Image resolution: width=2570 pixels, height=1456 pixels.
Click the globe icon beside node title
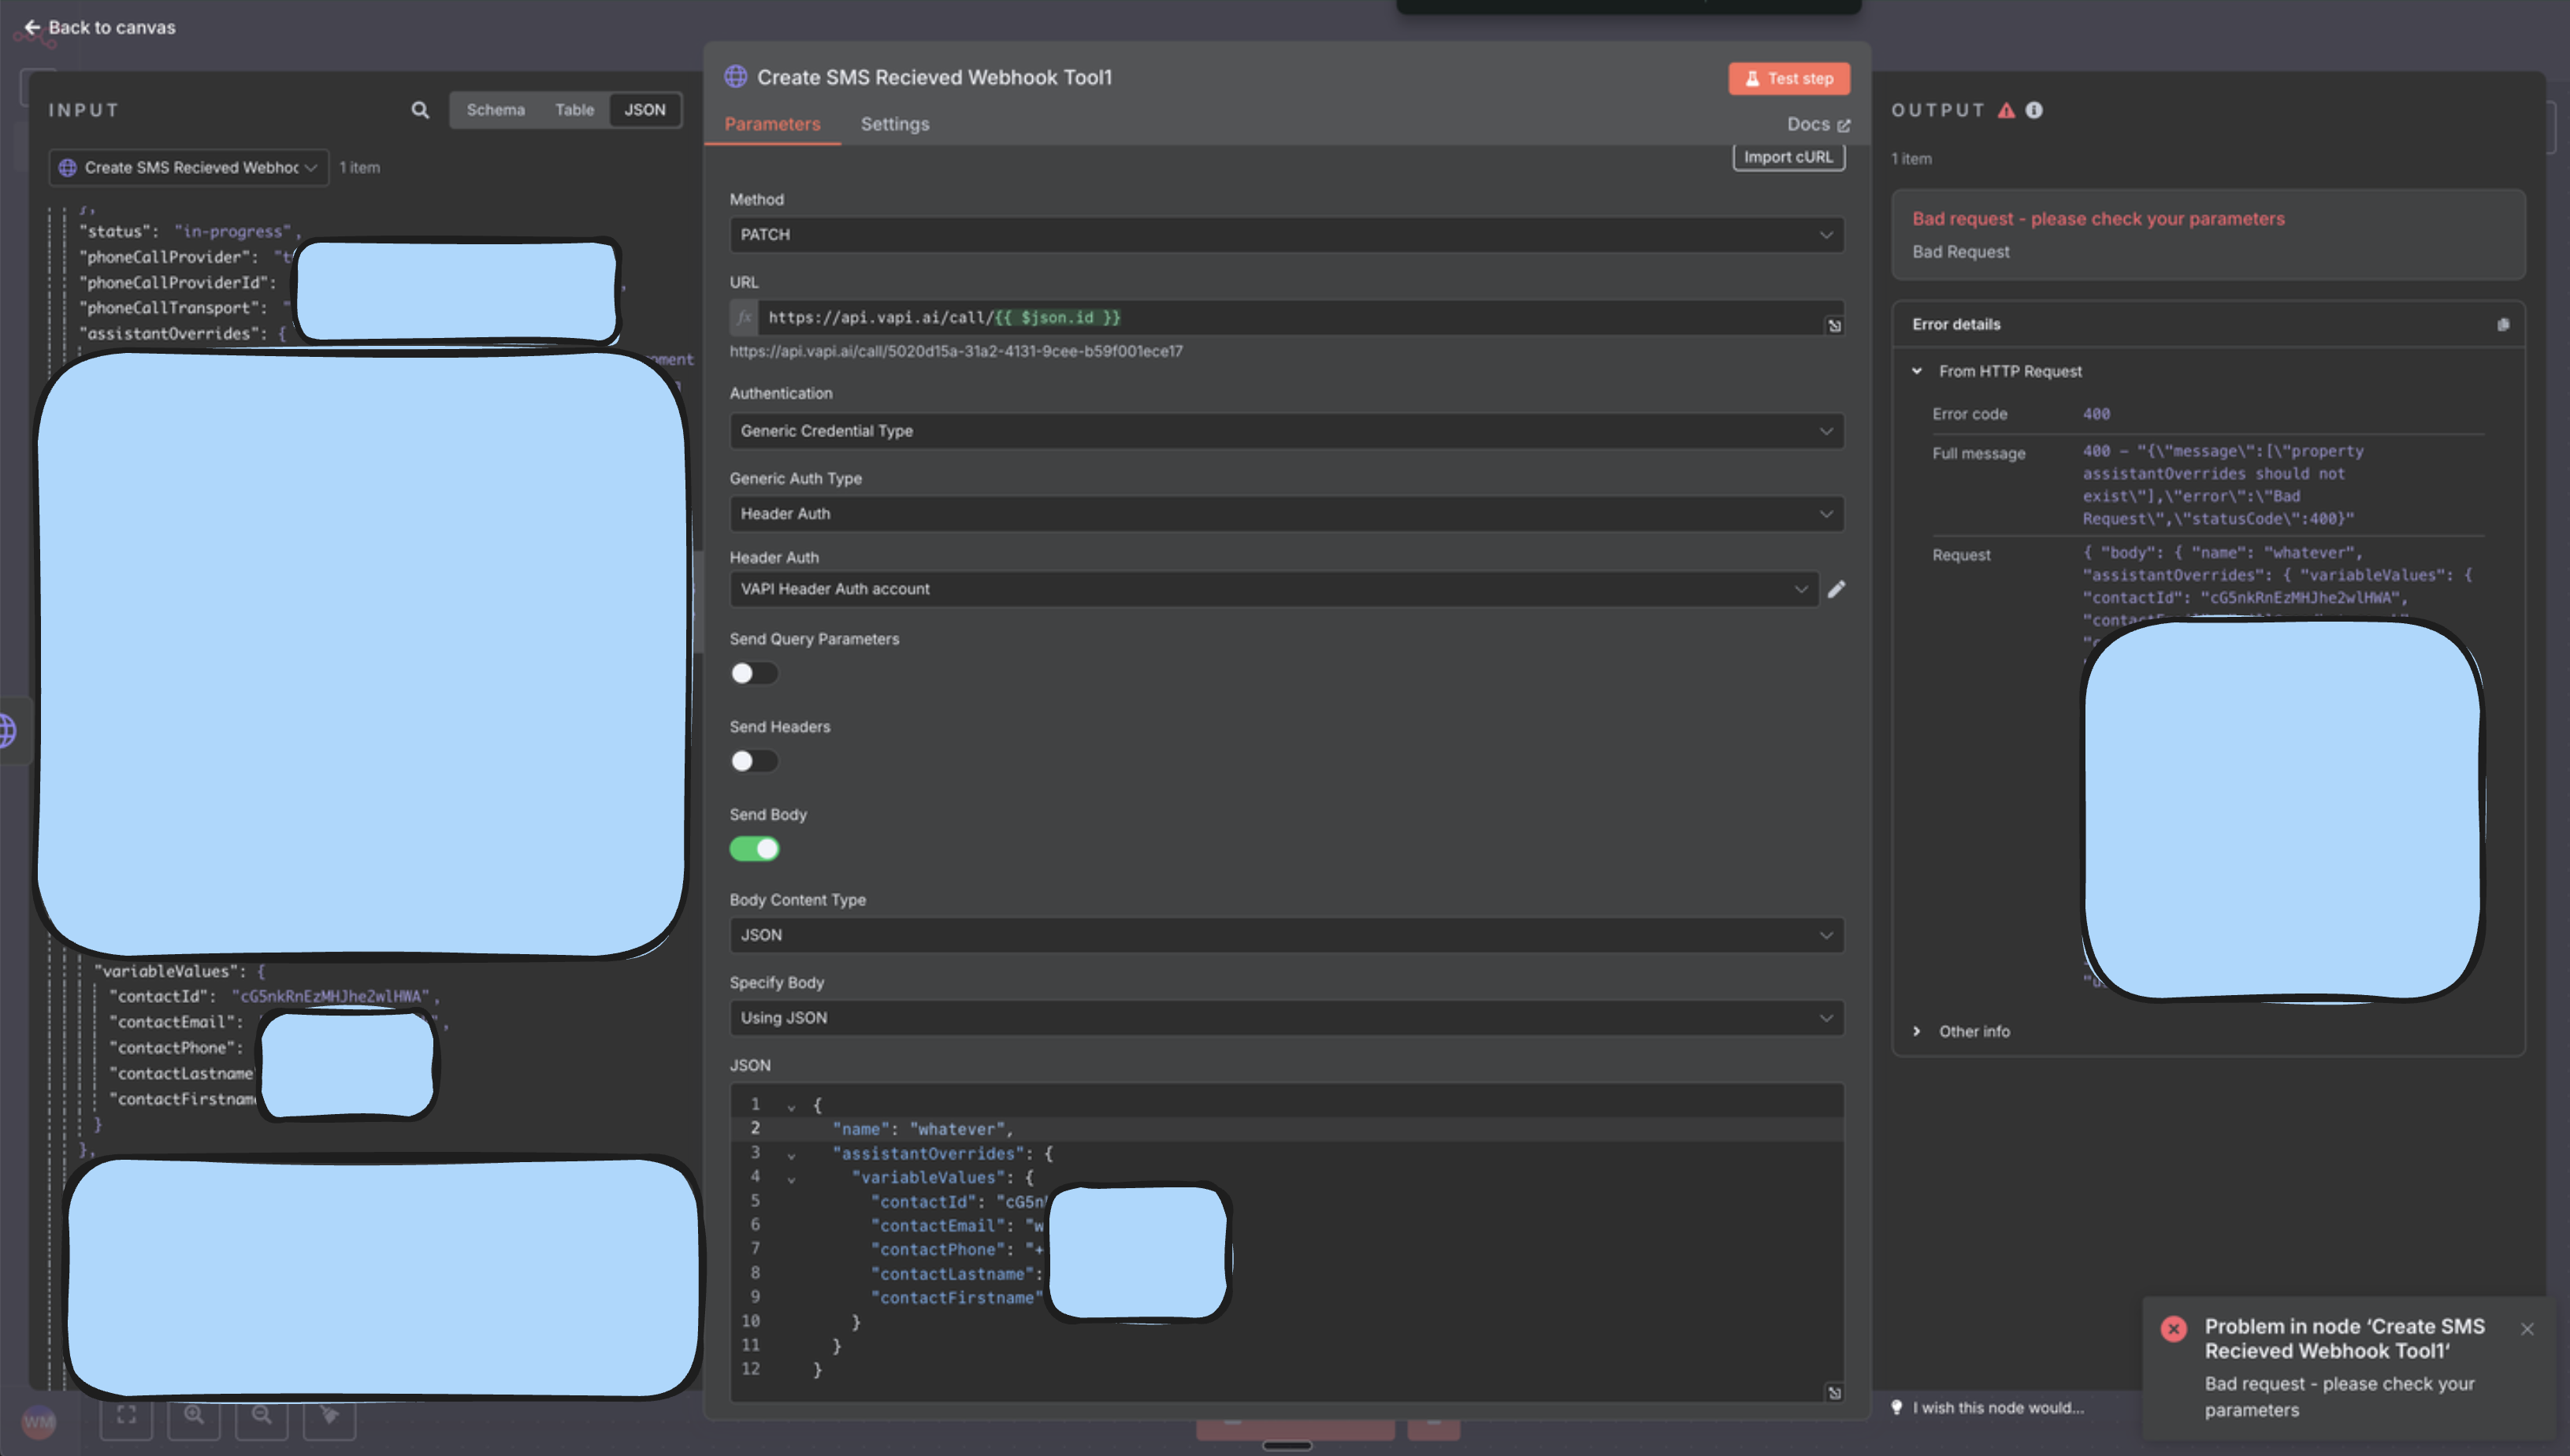[x=736, y=77]
